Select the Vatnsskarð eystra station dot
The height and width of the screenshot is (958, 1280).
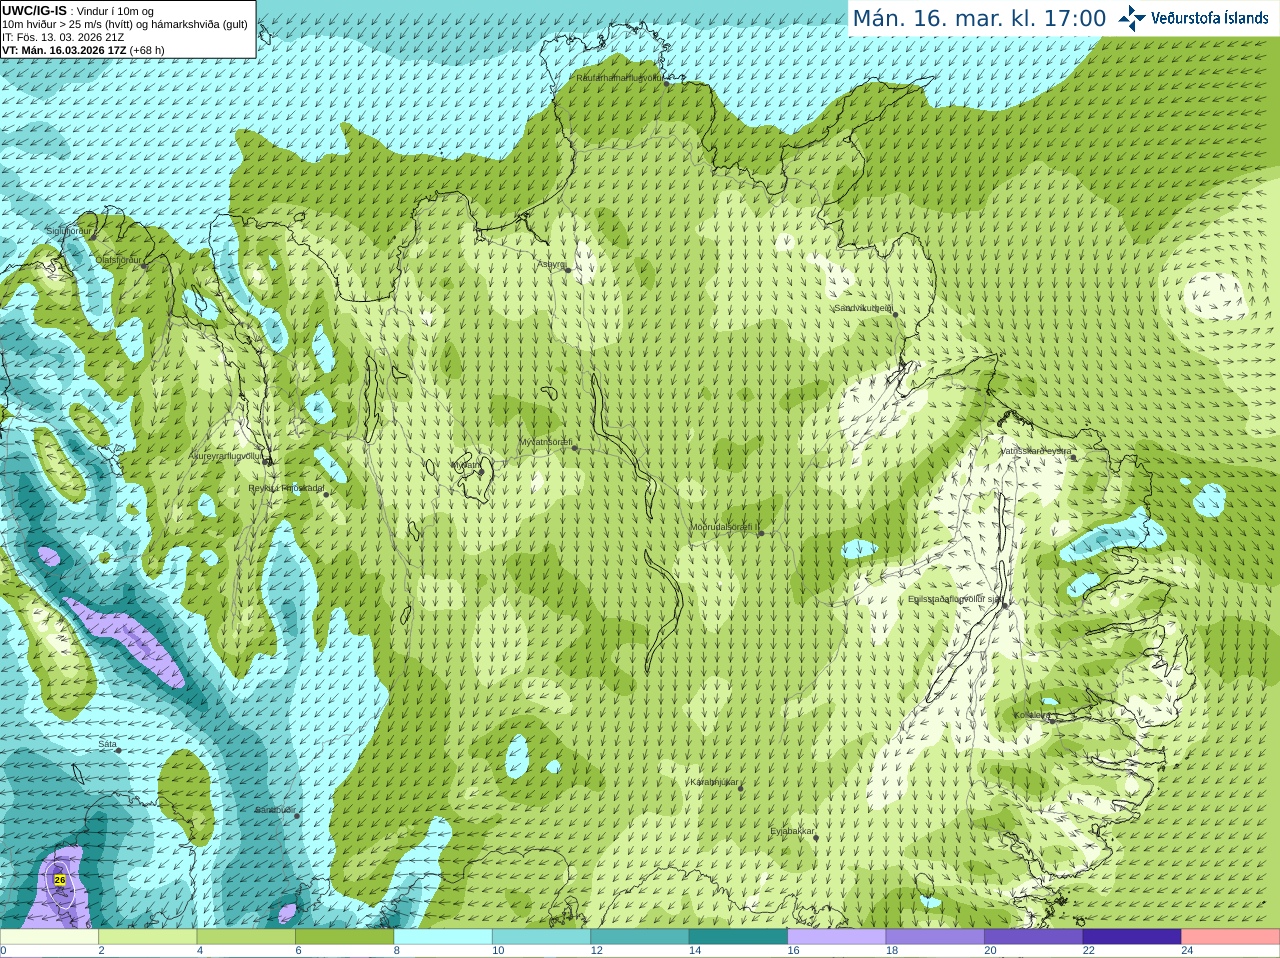coord(1074,457)
